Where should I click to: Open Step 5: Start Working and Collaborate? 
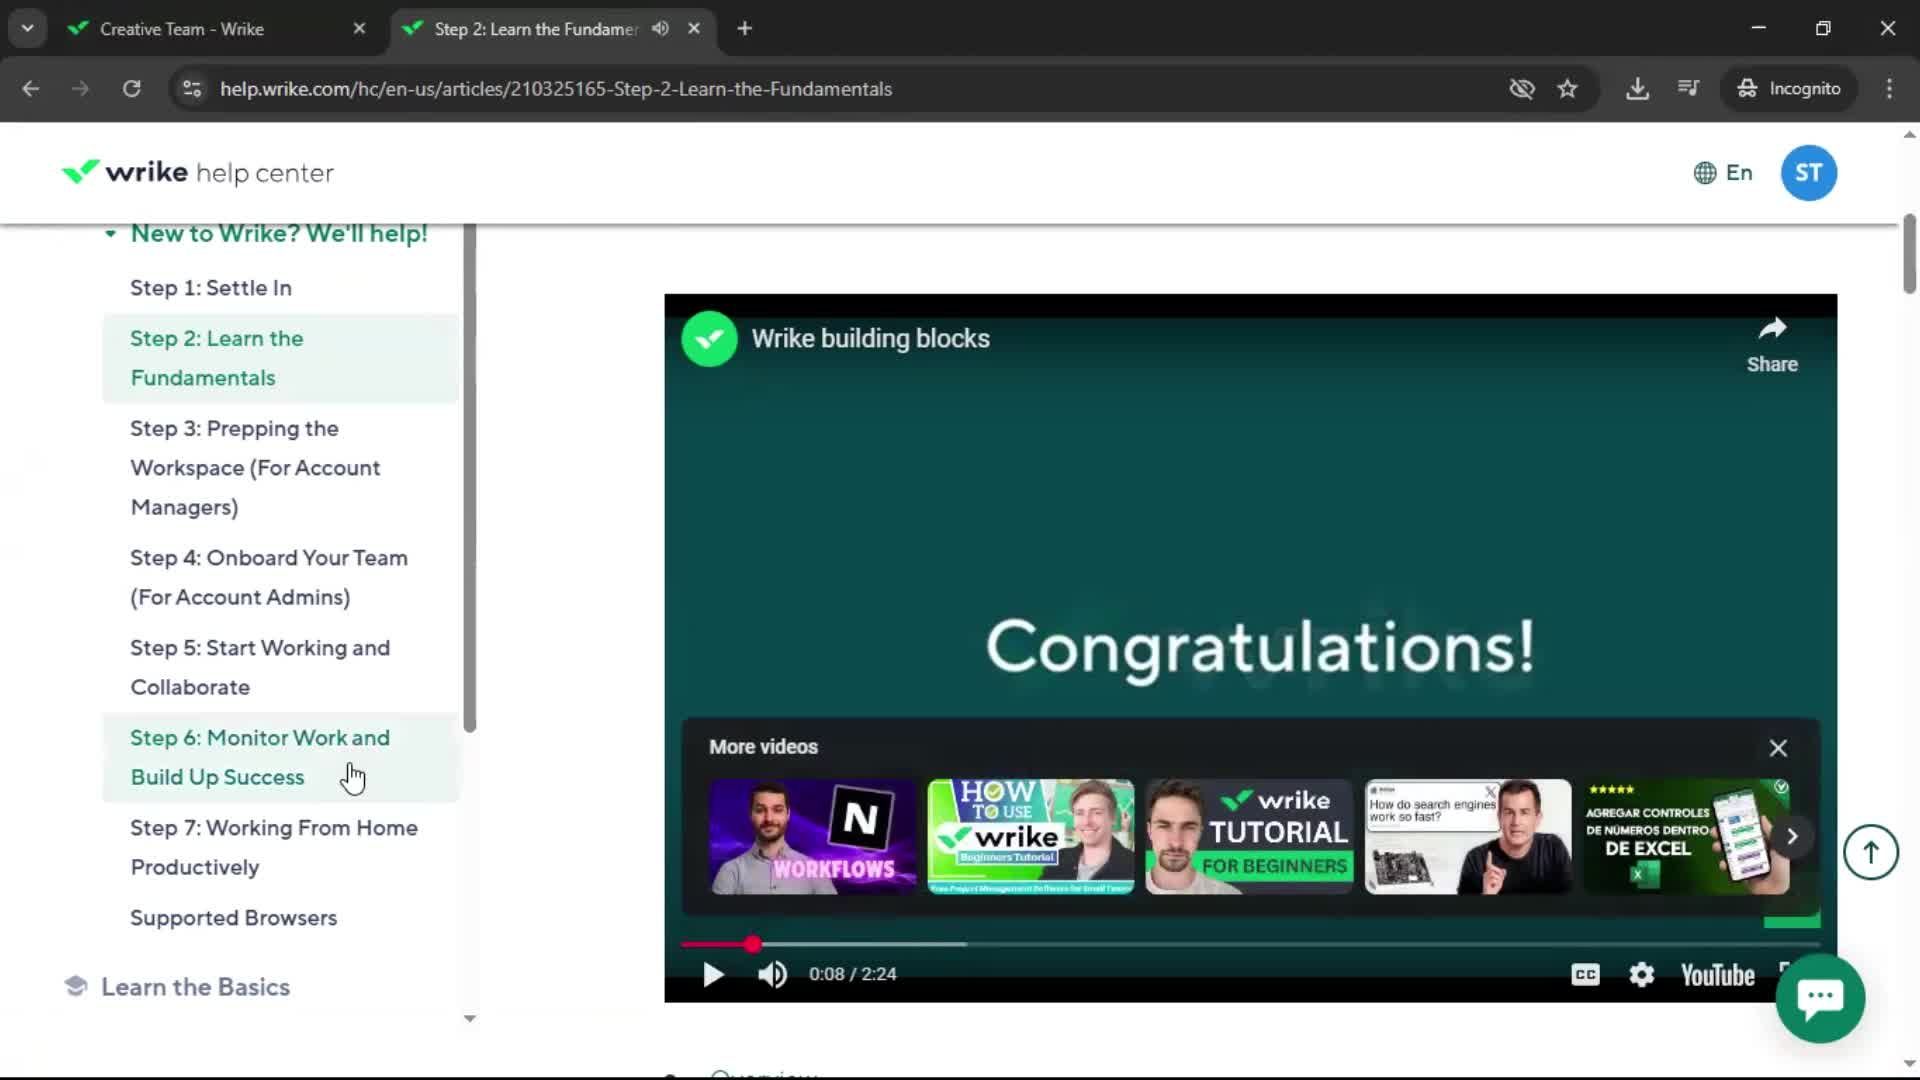coord(260,668)
